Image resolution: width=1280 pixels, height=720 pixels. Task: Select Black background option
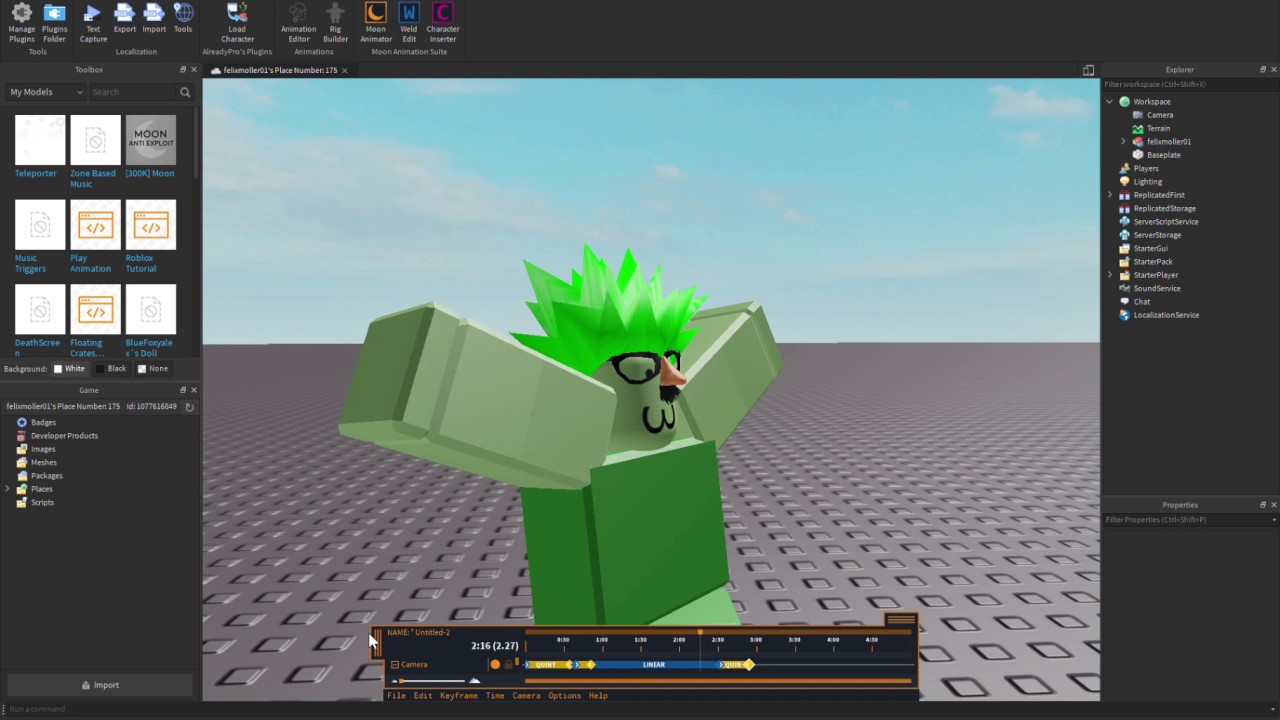tap(110, 369)
